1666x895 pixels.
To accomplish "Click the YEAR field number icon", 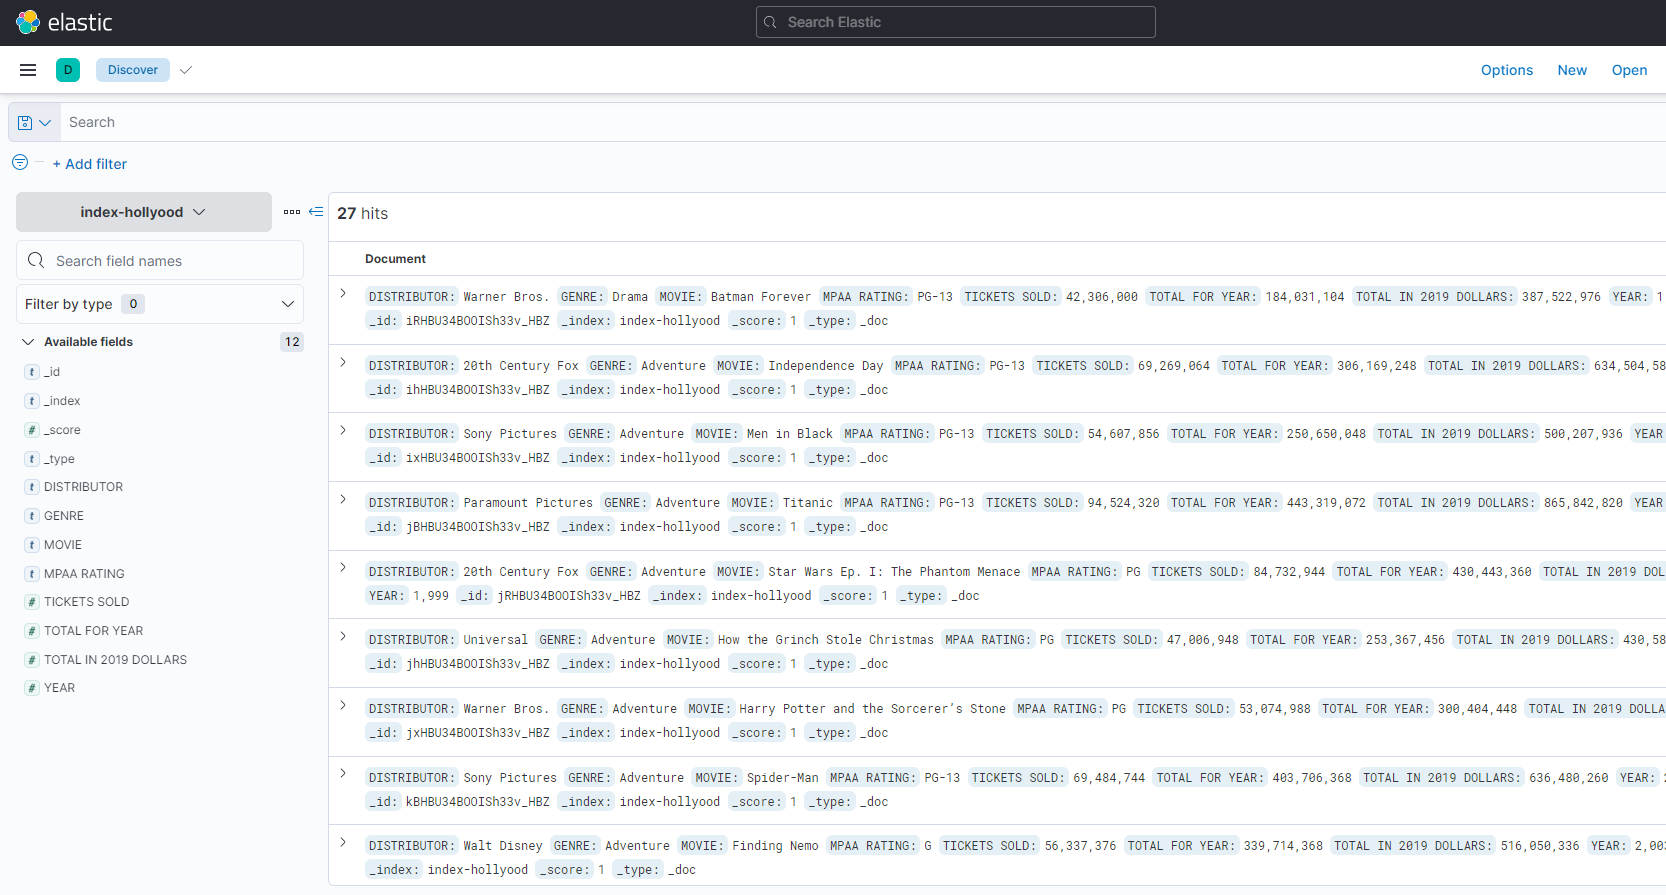I will [32, 688].
